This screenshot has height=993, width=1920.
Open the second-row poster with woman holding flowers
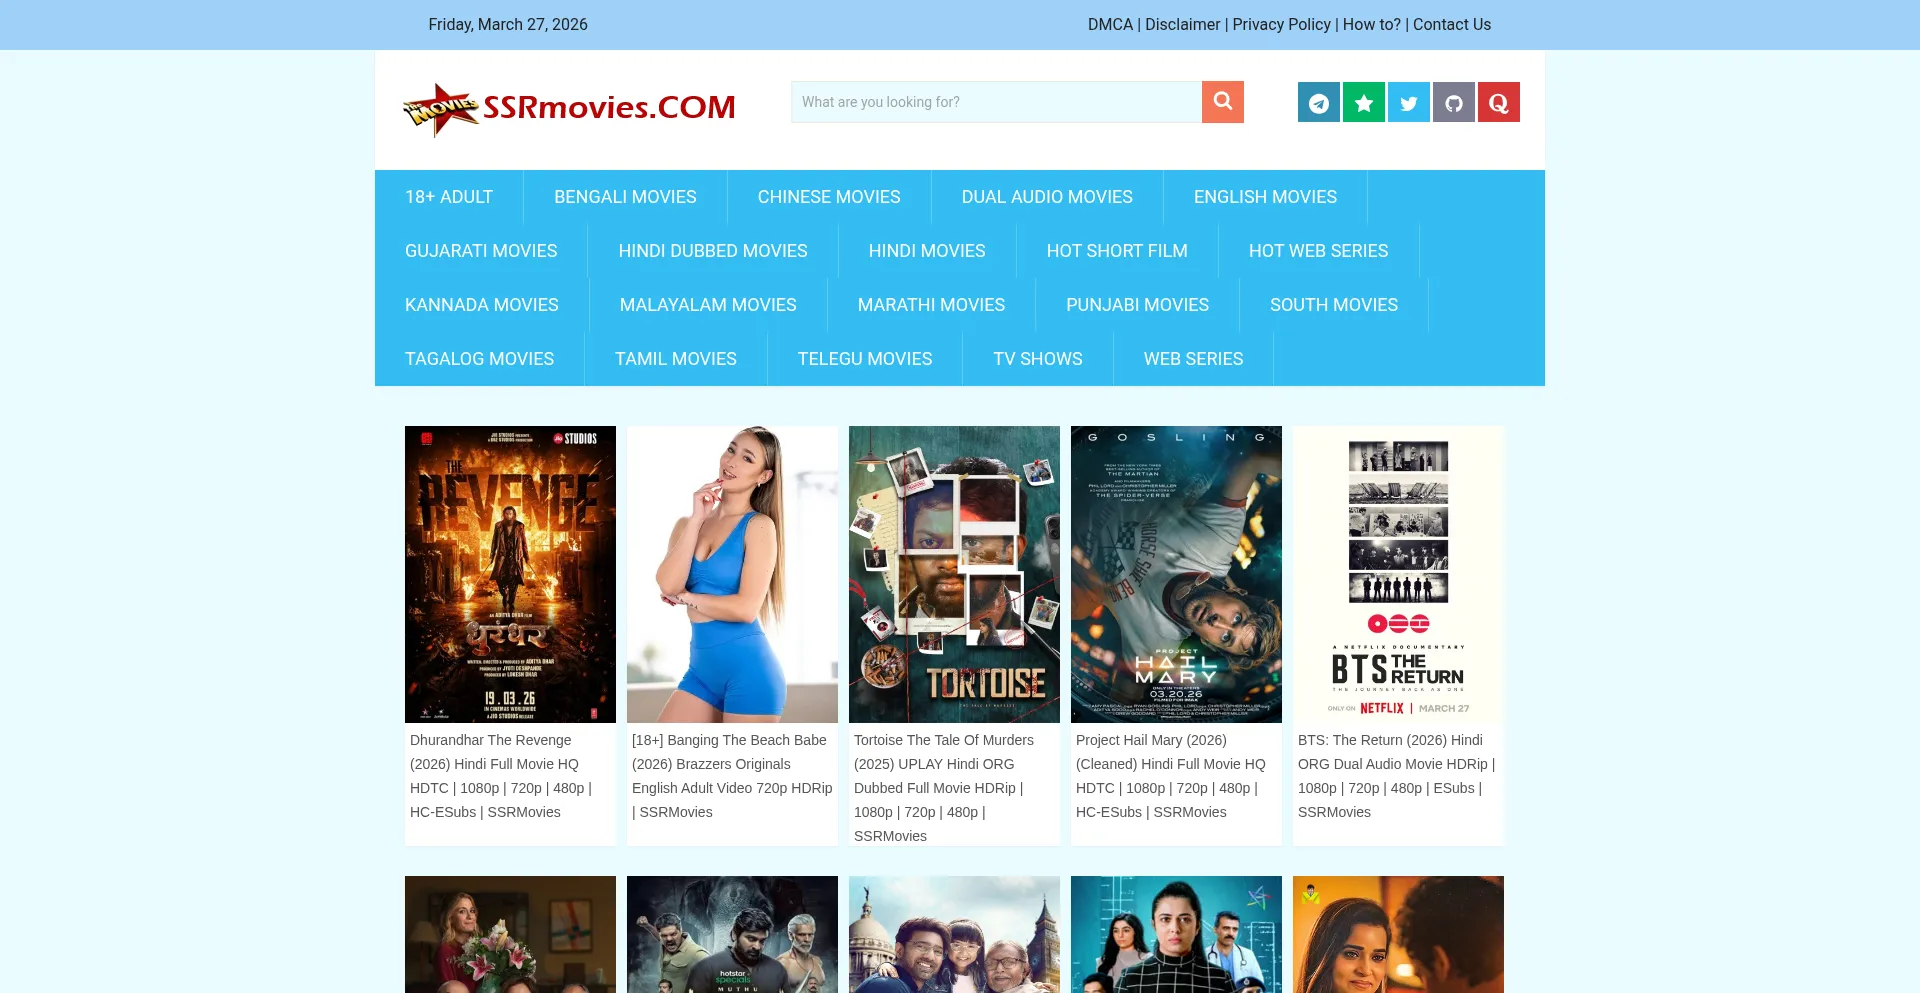click(510, 935)
